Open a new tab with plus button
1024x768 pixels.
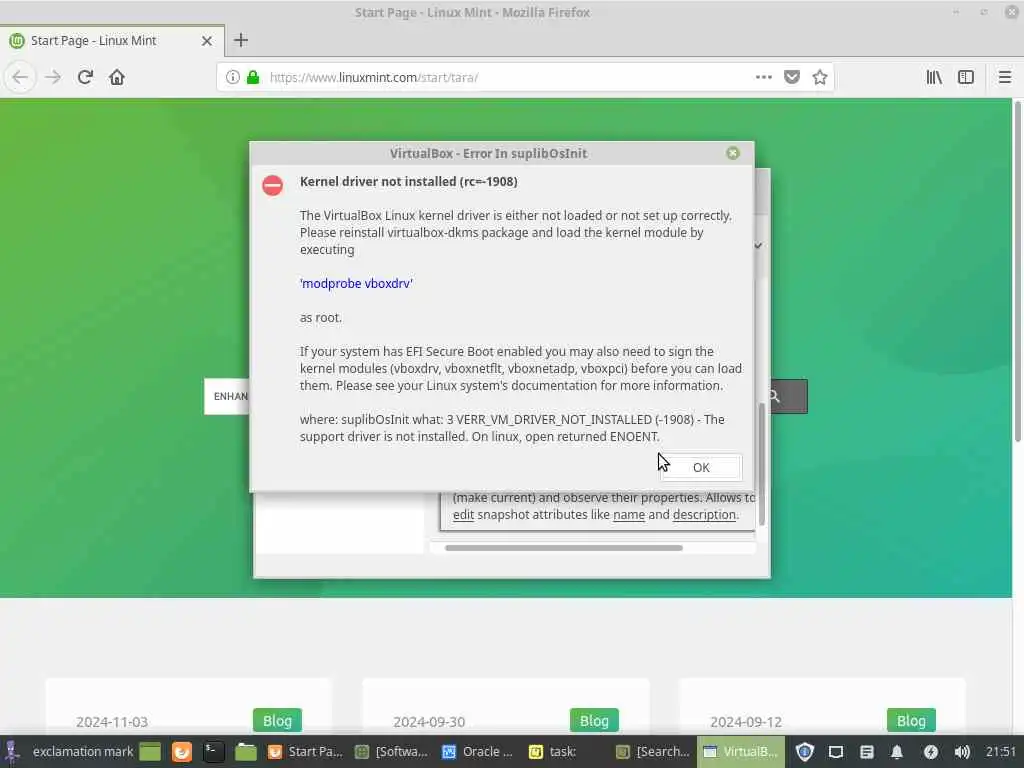click(x=240, y=40)
